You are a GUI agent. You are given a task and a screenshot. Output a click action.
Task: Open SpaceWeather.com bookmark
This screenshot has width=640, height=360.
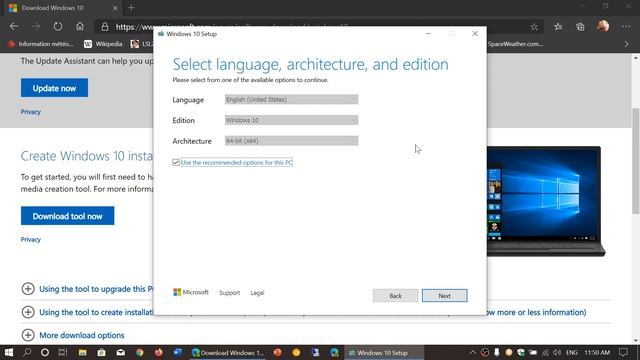(x=515, y=44)
